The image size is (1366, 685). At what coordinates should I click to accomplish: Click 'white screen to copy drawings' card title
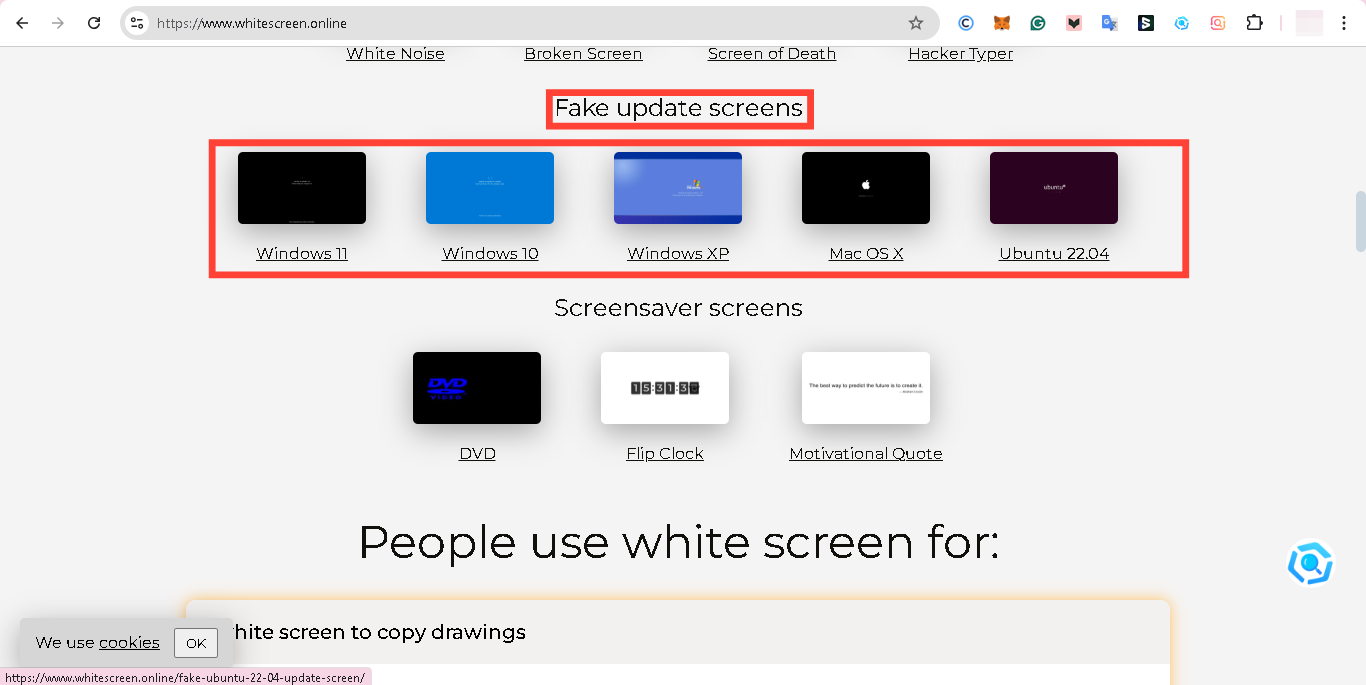372,632
